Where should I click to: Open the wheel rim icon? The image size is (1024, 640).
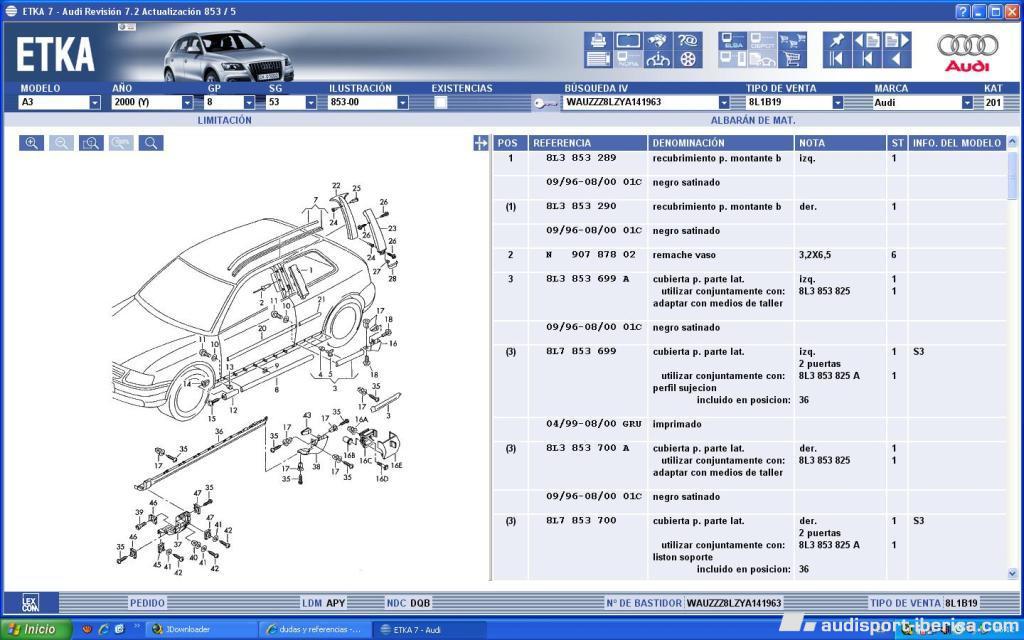point(688,59)
